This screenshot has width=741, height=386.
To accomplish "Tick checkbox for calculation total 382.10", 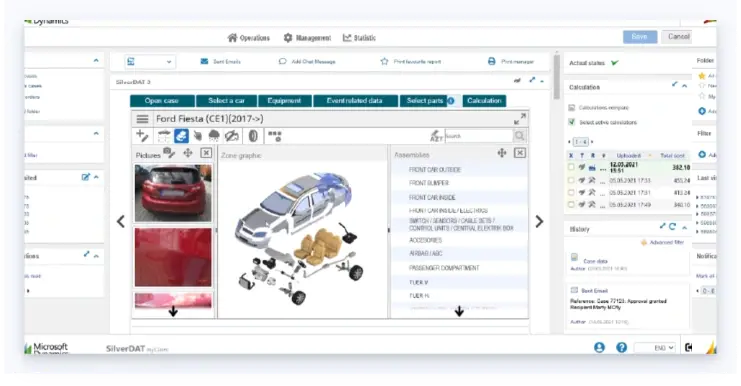I will tap(571, 167).
